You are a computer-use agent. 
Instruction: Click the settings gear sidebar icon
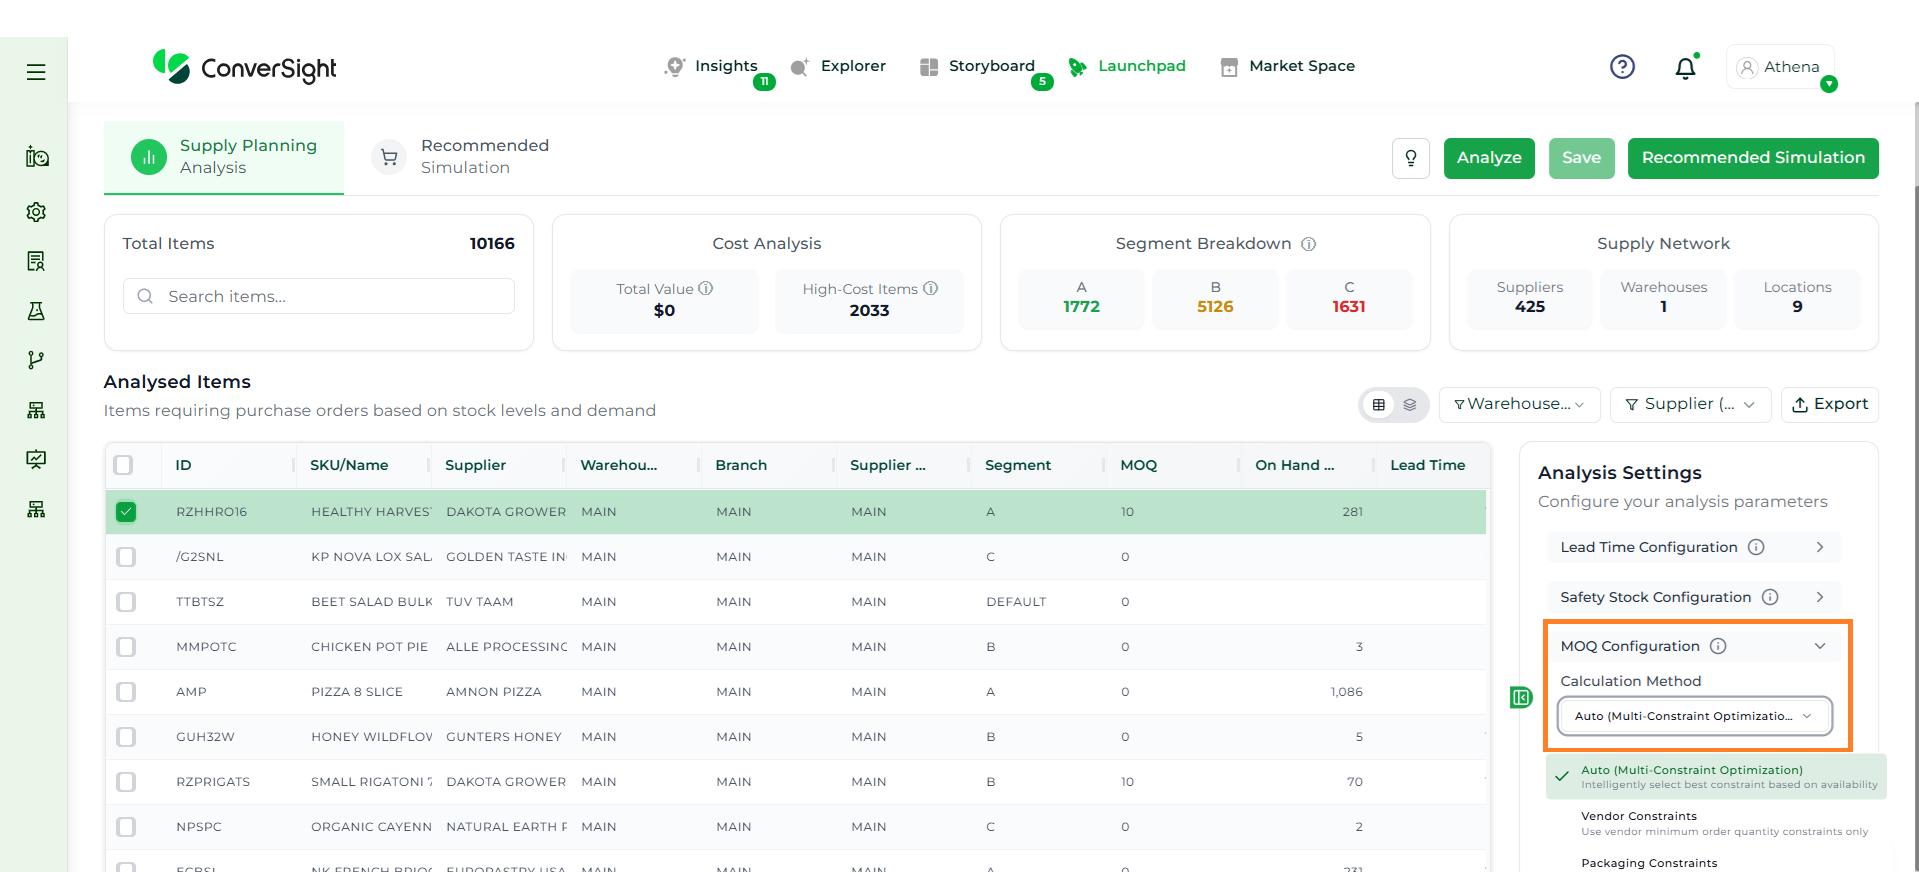coord(36,212)
